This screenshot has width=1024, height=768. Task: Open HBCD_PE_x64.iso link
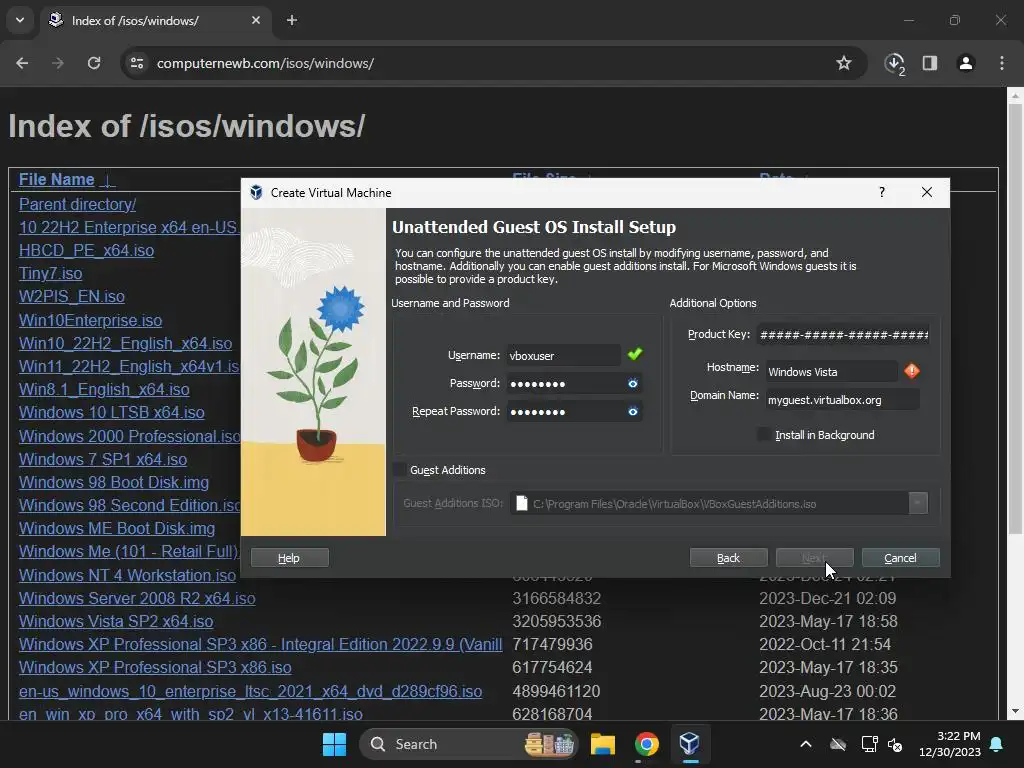pos(86,250)
